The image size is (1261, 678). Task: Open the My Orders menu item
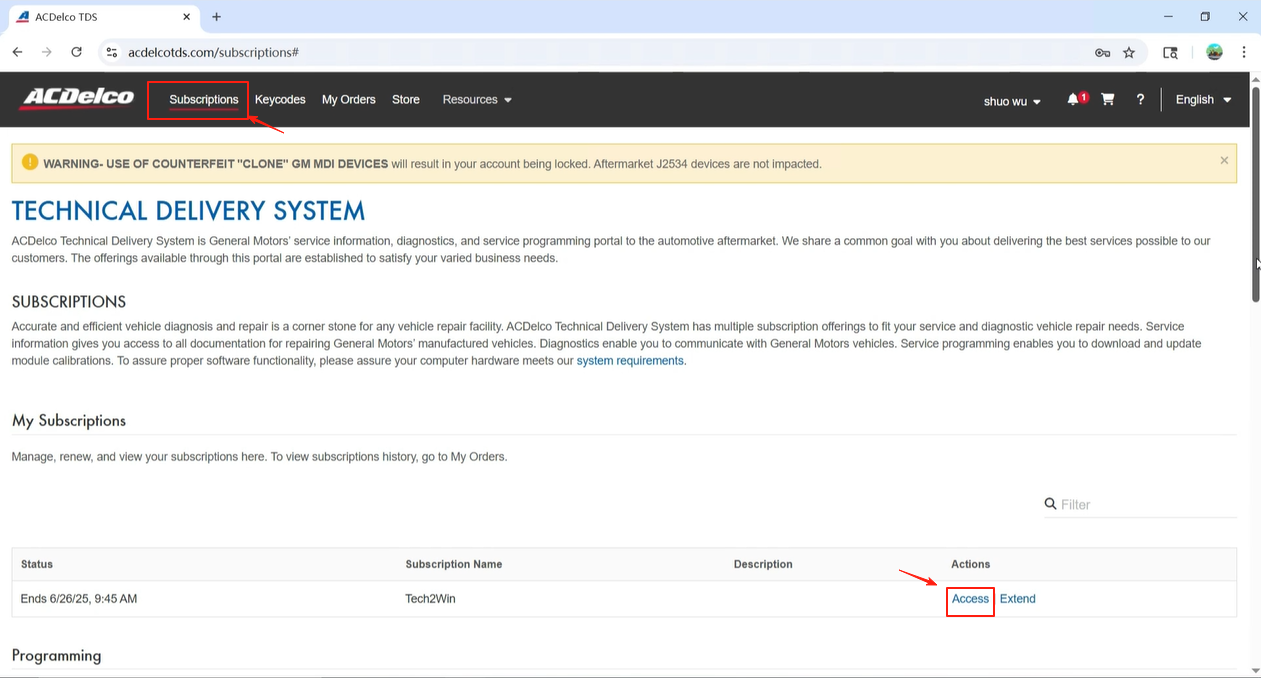(x=348, y=100)
